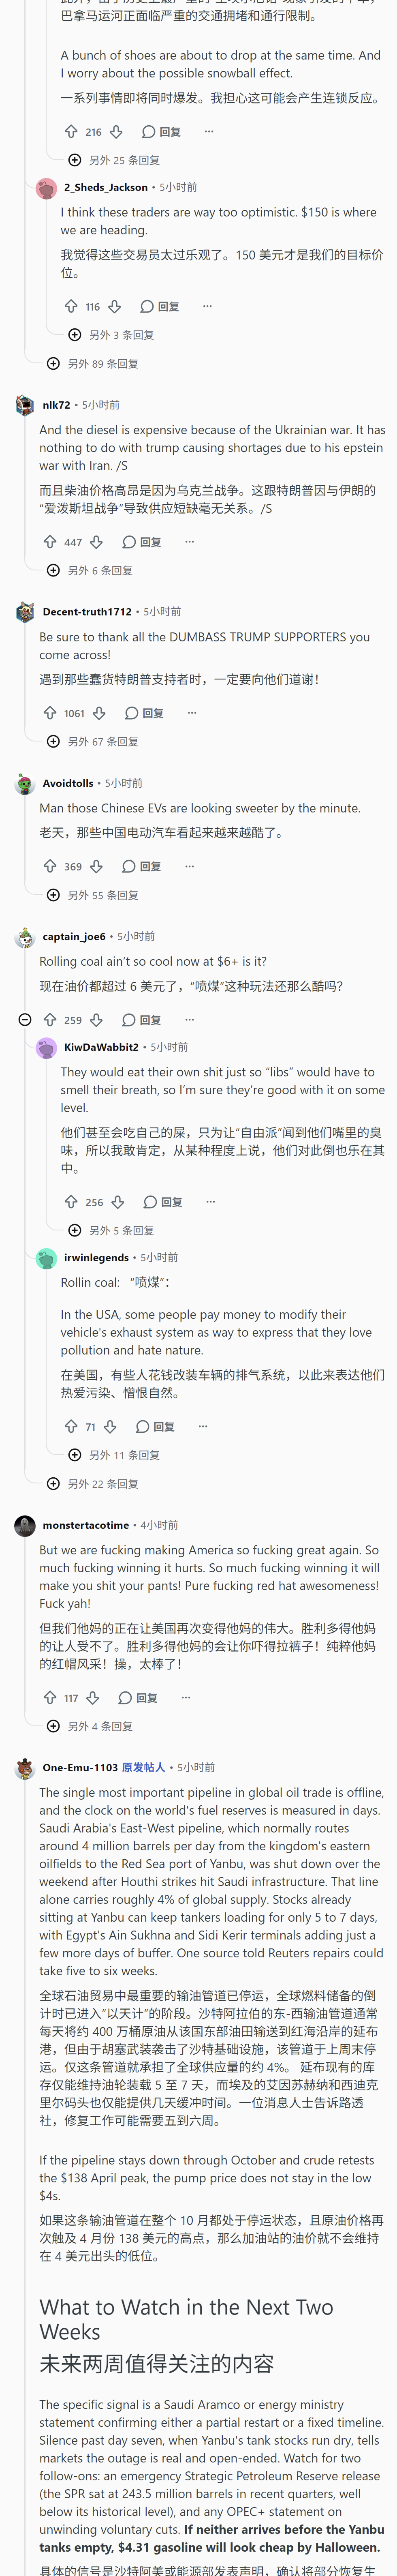Open nlk72's profile via username
The height and width of the screenshot is (2576, 397).
tap(56, 405)
